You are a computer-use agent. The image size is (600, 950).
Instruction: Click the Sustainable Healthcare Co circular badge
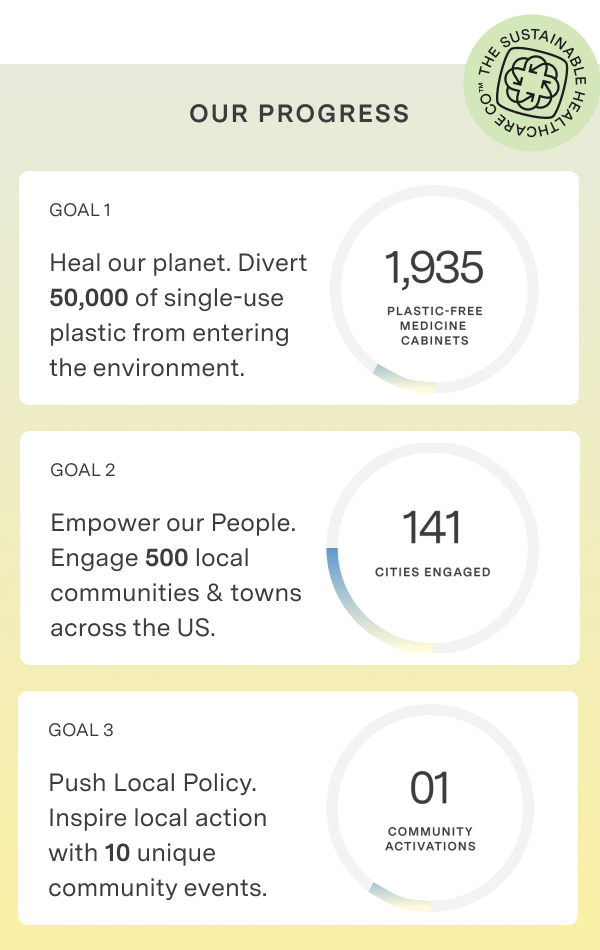coord(532,83)
